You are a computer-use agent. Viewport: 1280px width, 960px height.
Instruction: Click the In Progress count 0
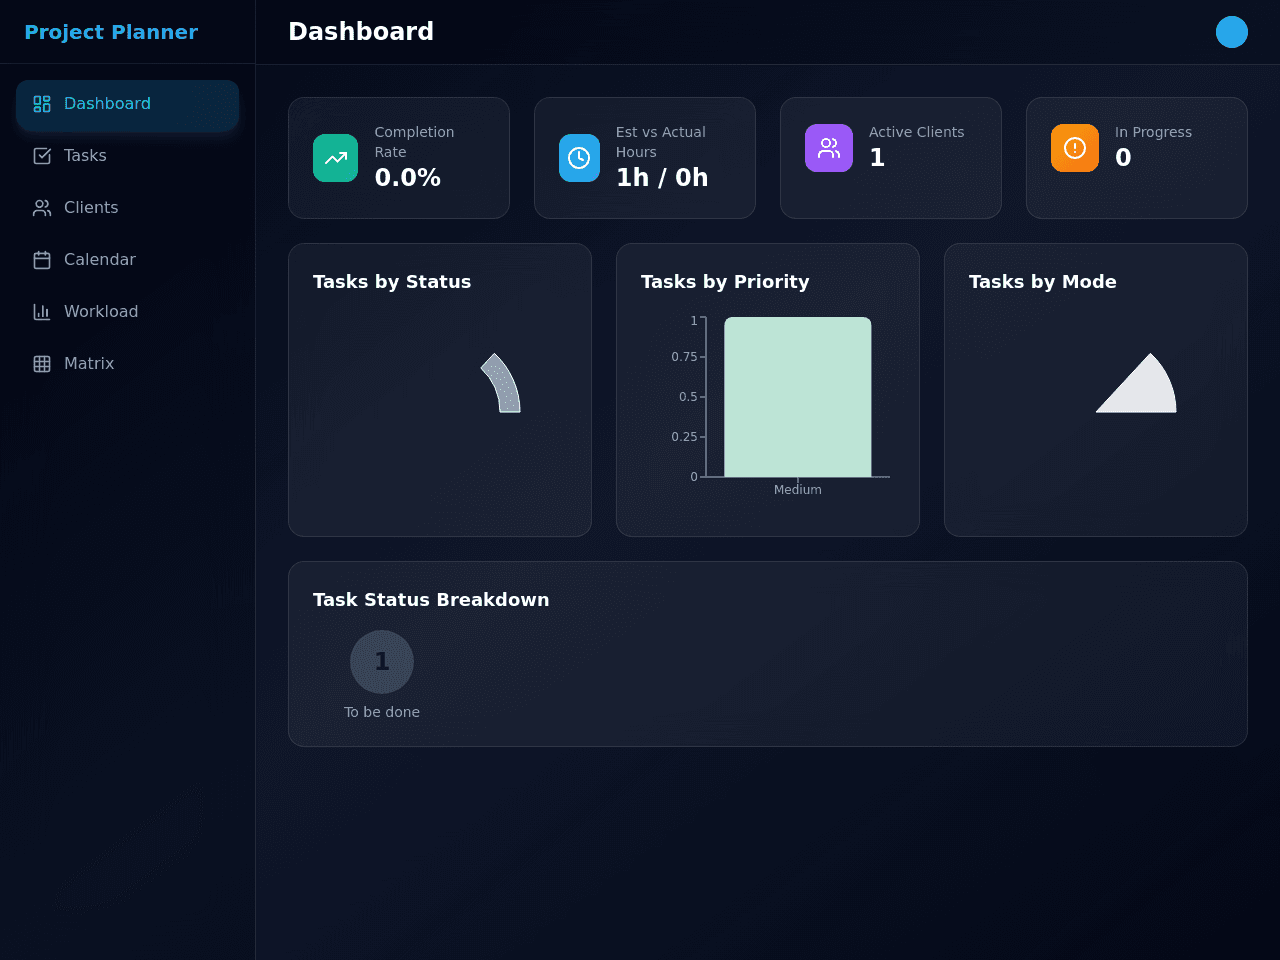pos(1123,158)
